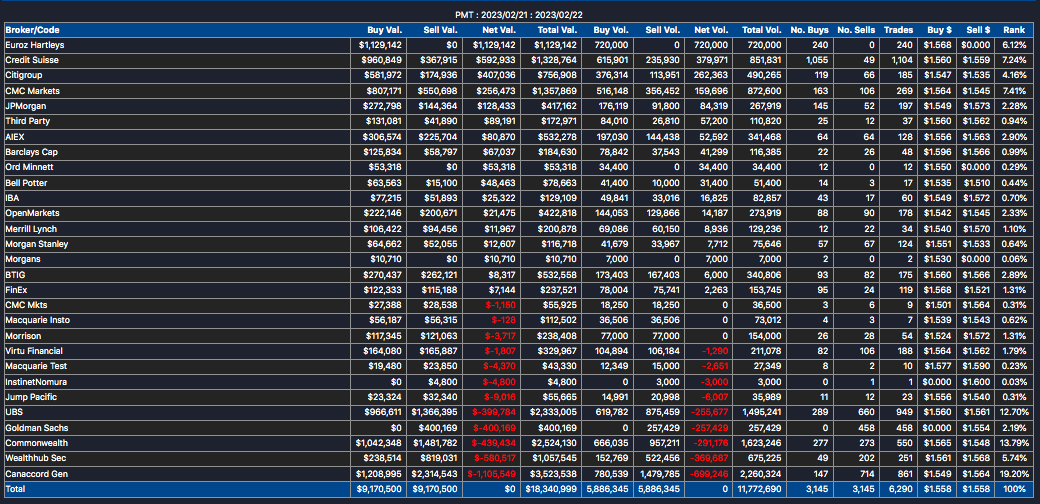Select the AIEX broker name
This screenshot has width=1040, height=504.
click(x=15, y=136)
